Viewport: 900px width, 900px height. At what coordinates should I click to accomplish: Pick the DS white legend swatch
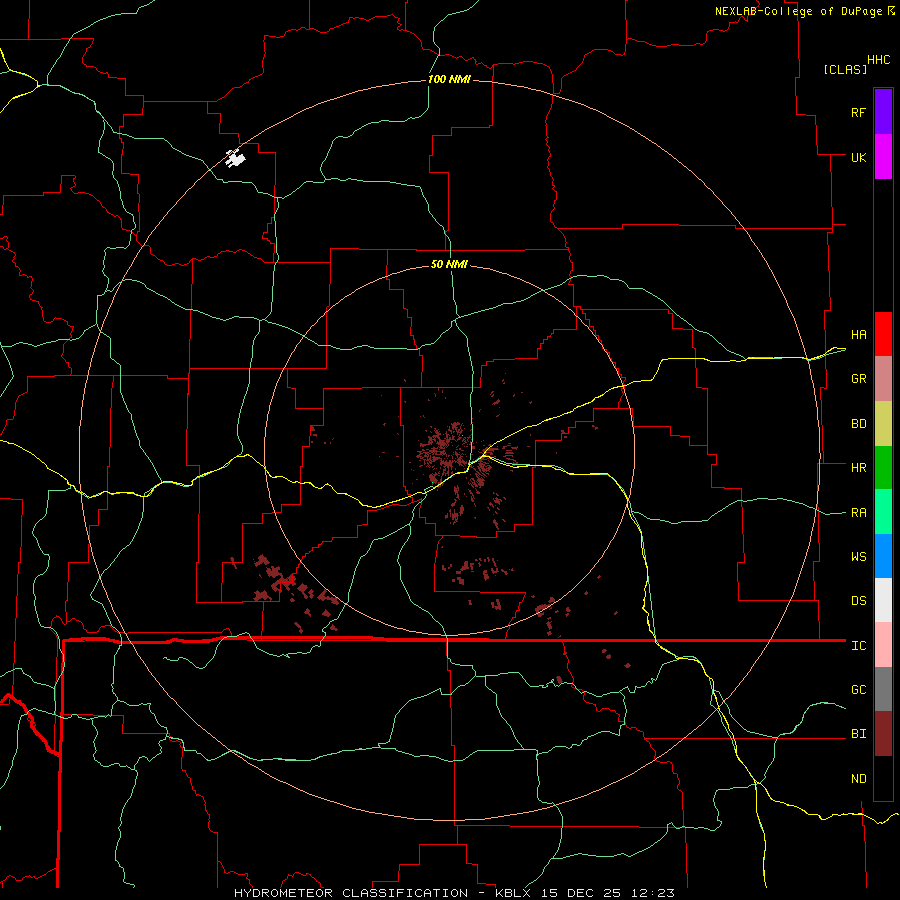coord(883,600)
